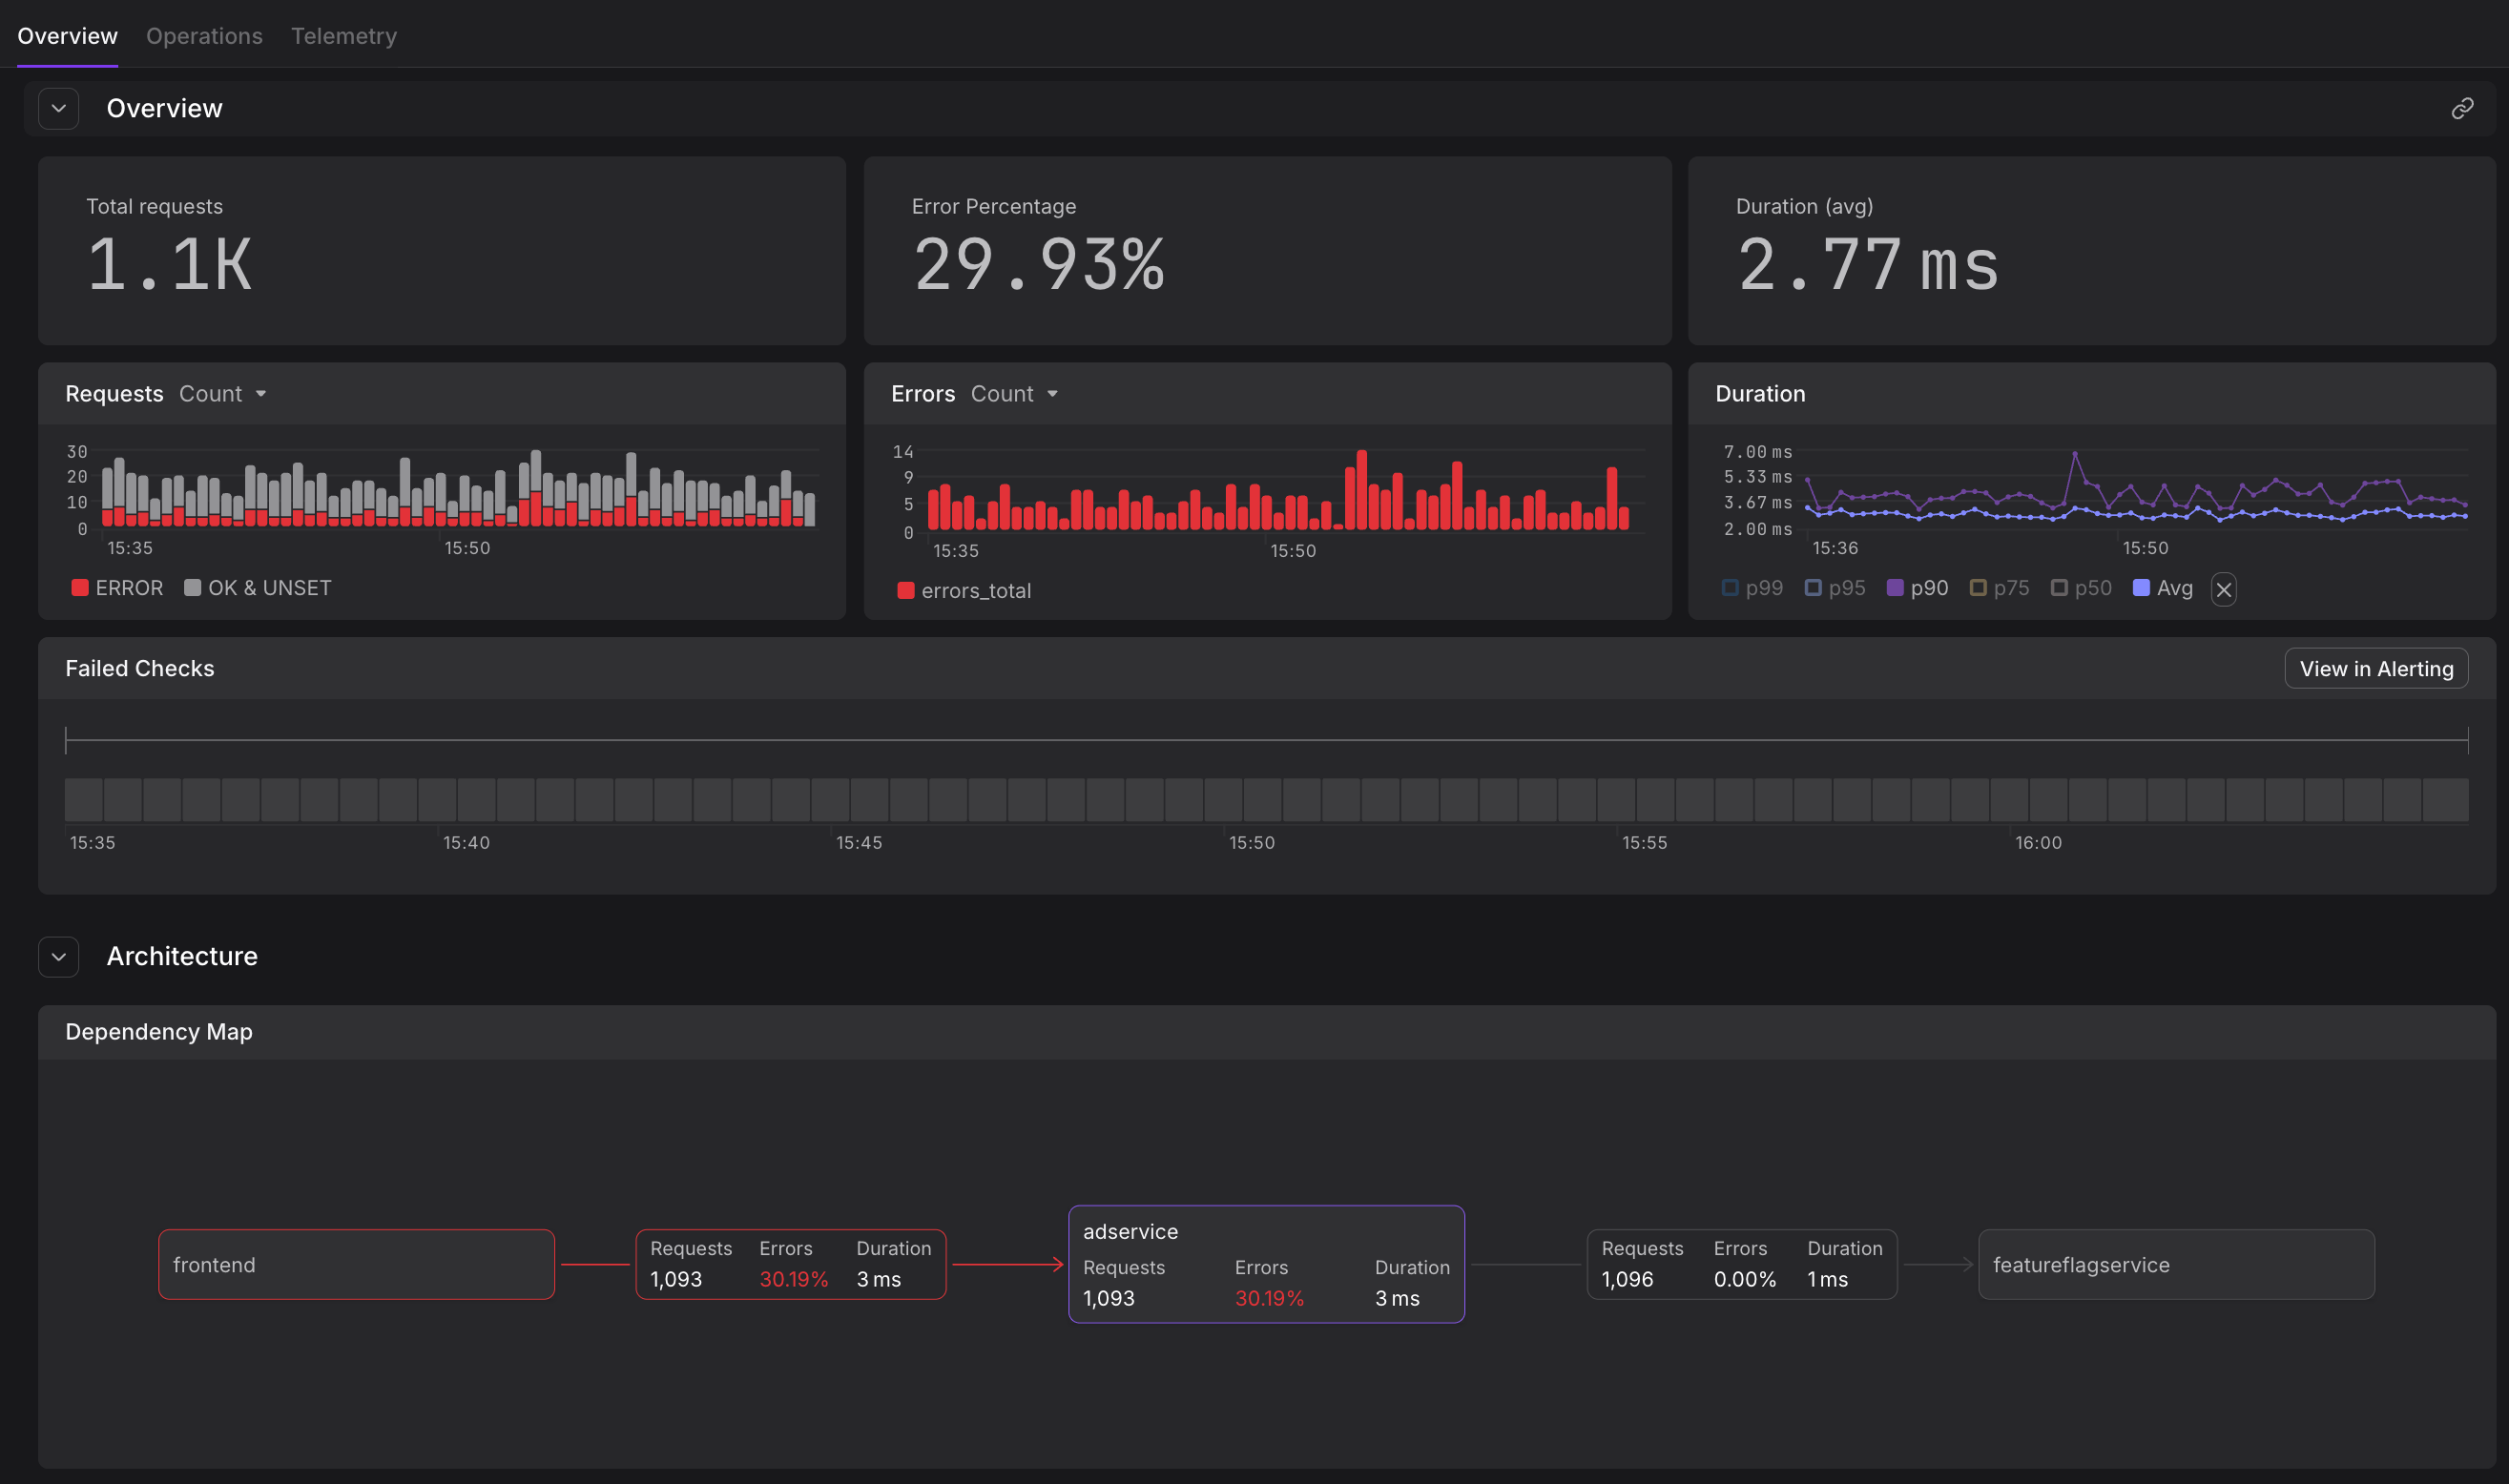Screen dimensions: 2509x1484
Task: Switch to the Operations tab
Action: pyautogui.click(x=204, y=36)
